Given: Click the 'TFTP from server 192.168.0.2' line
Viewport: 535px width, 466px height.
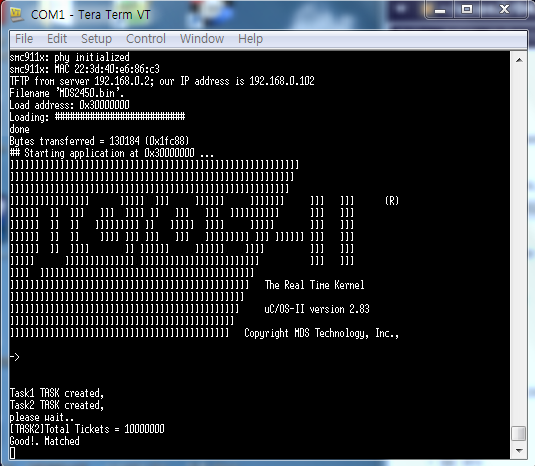Looking at the screenshot, I should click(x=162, y=81).
